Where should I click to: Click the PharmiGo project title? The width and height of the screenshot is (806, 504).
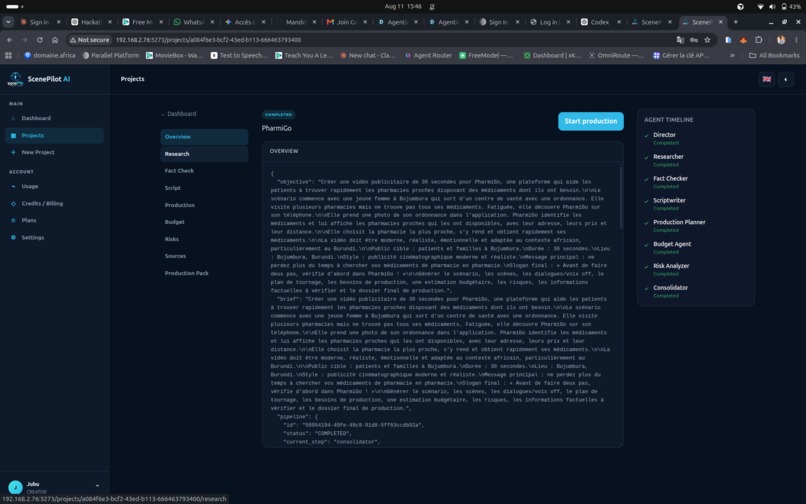click(277, 129)
